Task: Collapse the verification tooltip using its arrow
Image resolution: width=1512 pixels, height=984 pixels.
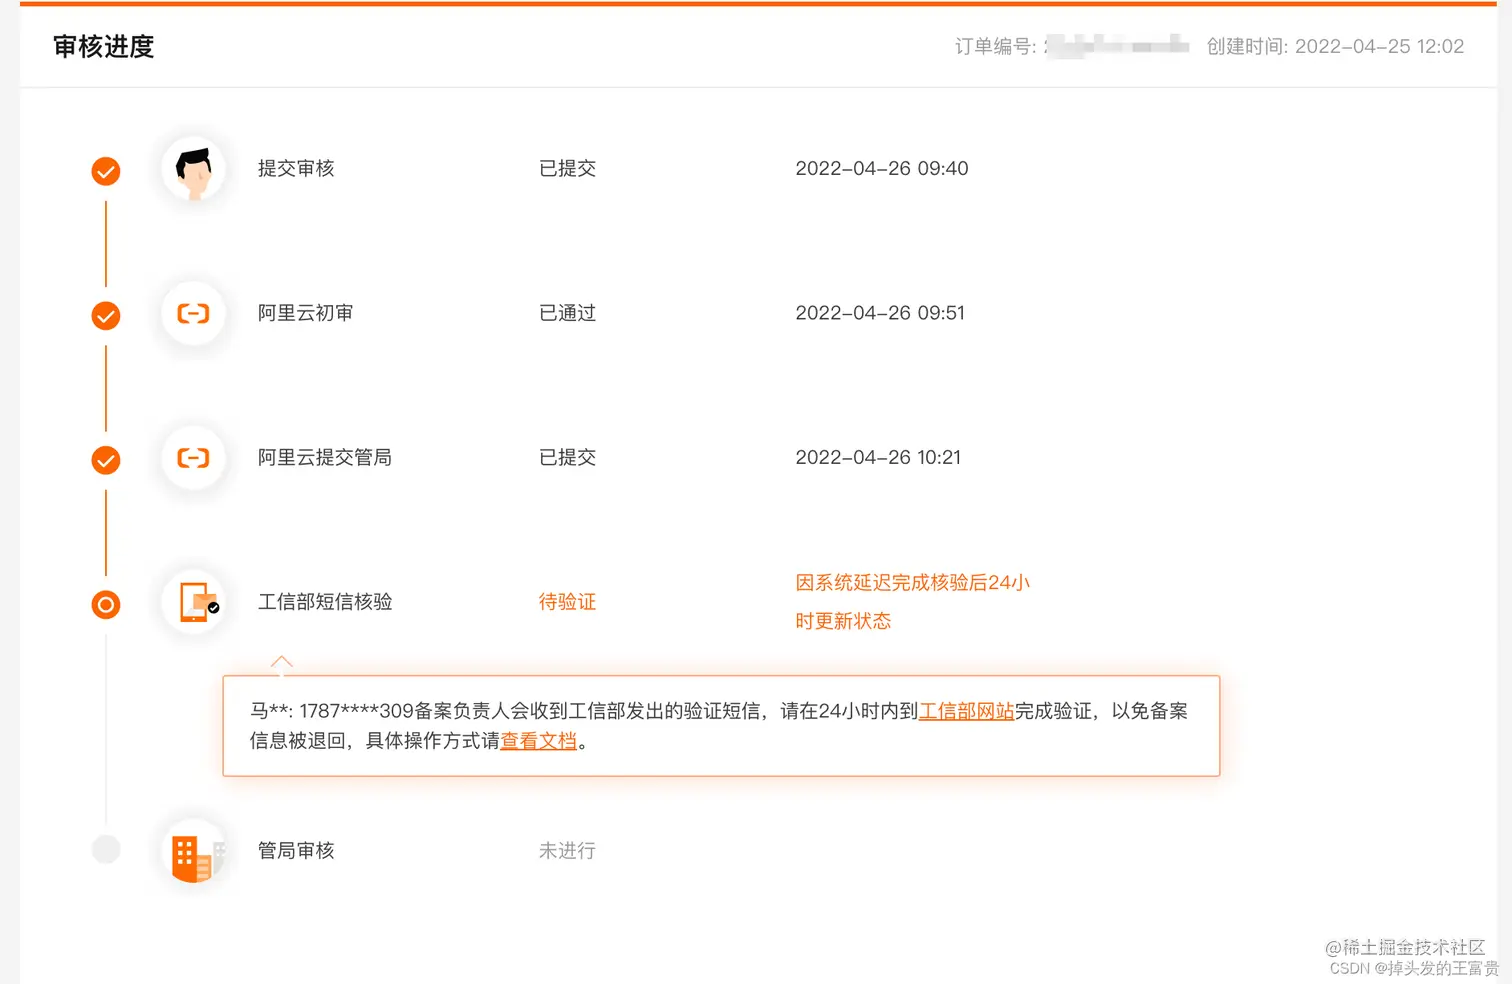Action: 281,662
